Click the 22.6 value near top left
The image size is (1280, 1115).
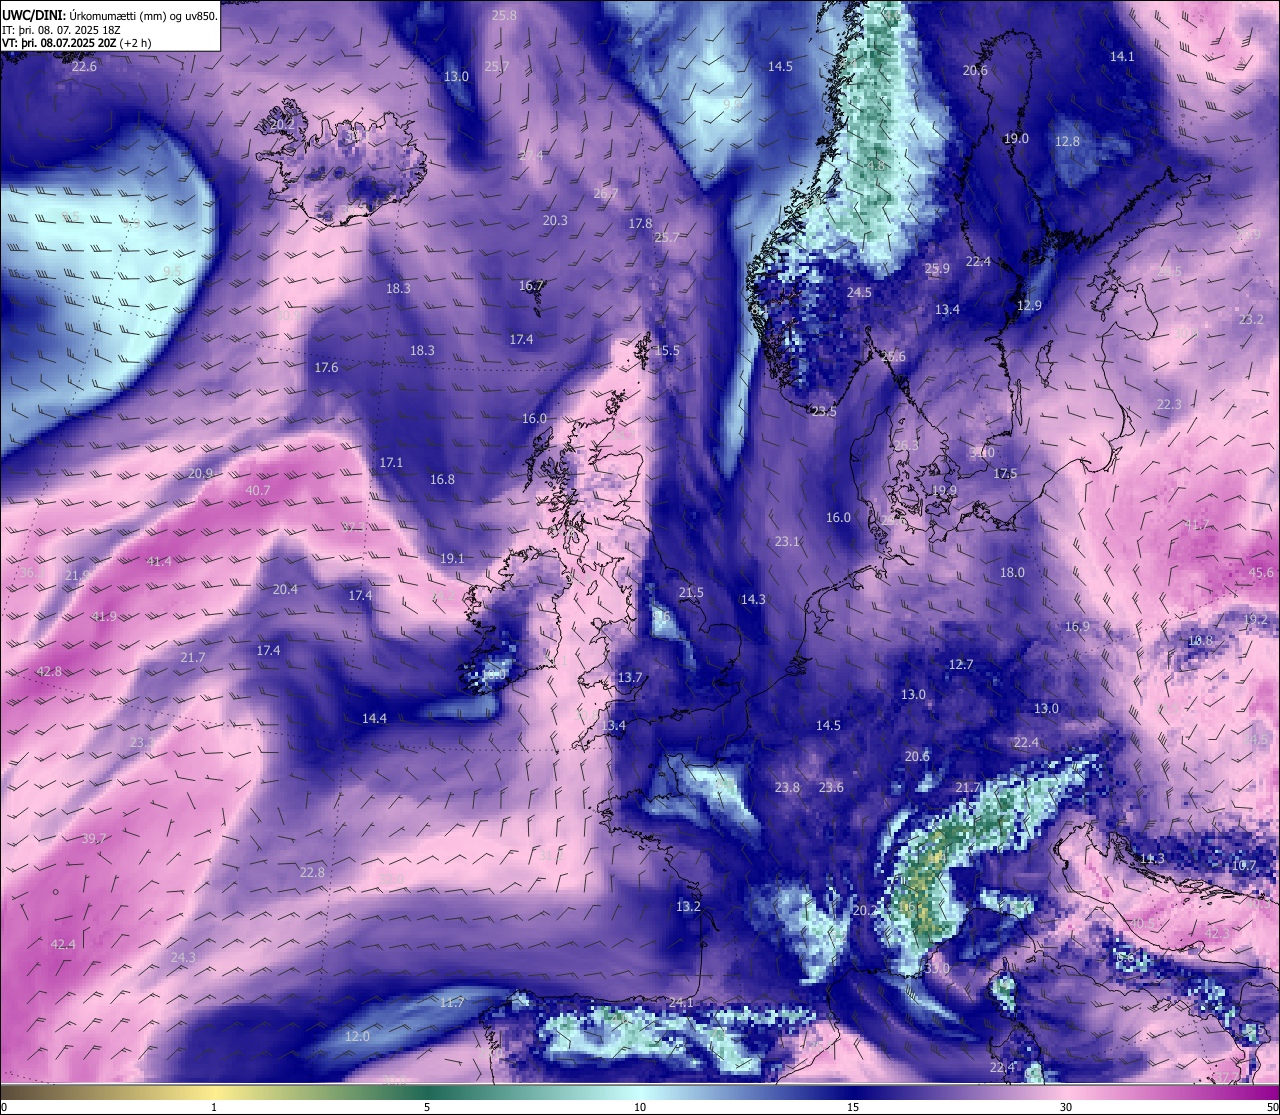(85, 67)
